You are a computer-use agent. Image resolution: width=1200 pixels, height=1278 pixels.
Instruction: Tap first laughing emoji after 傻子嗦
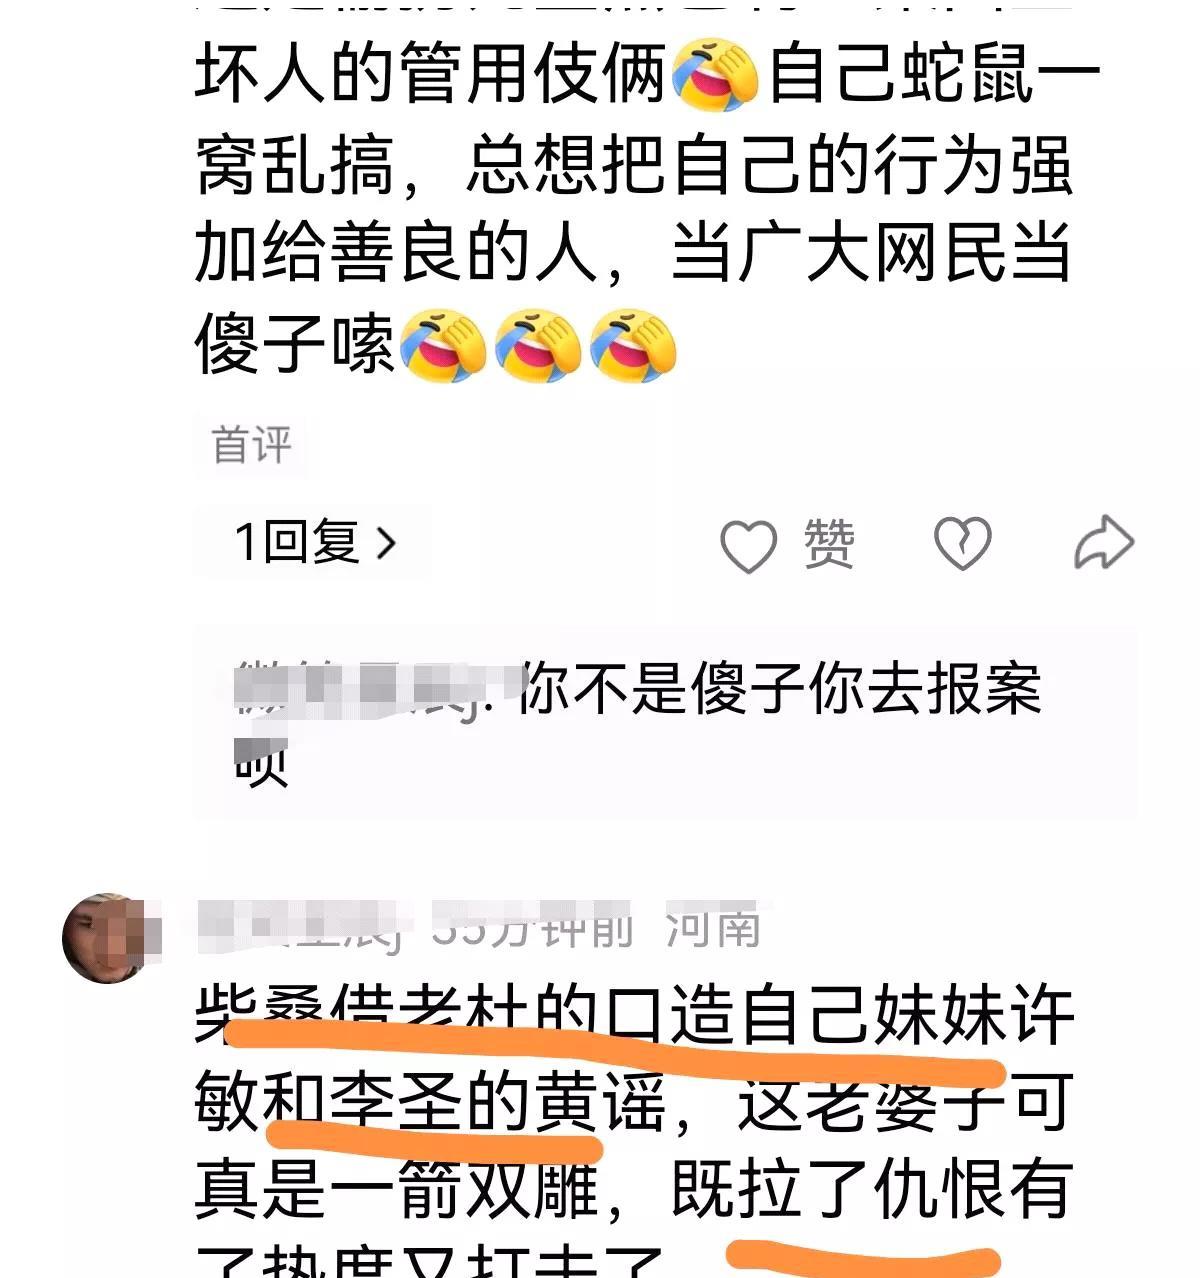click(444, 345)
